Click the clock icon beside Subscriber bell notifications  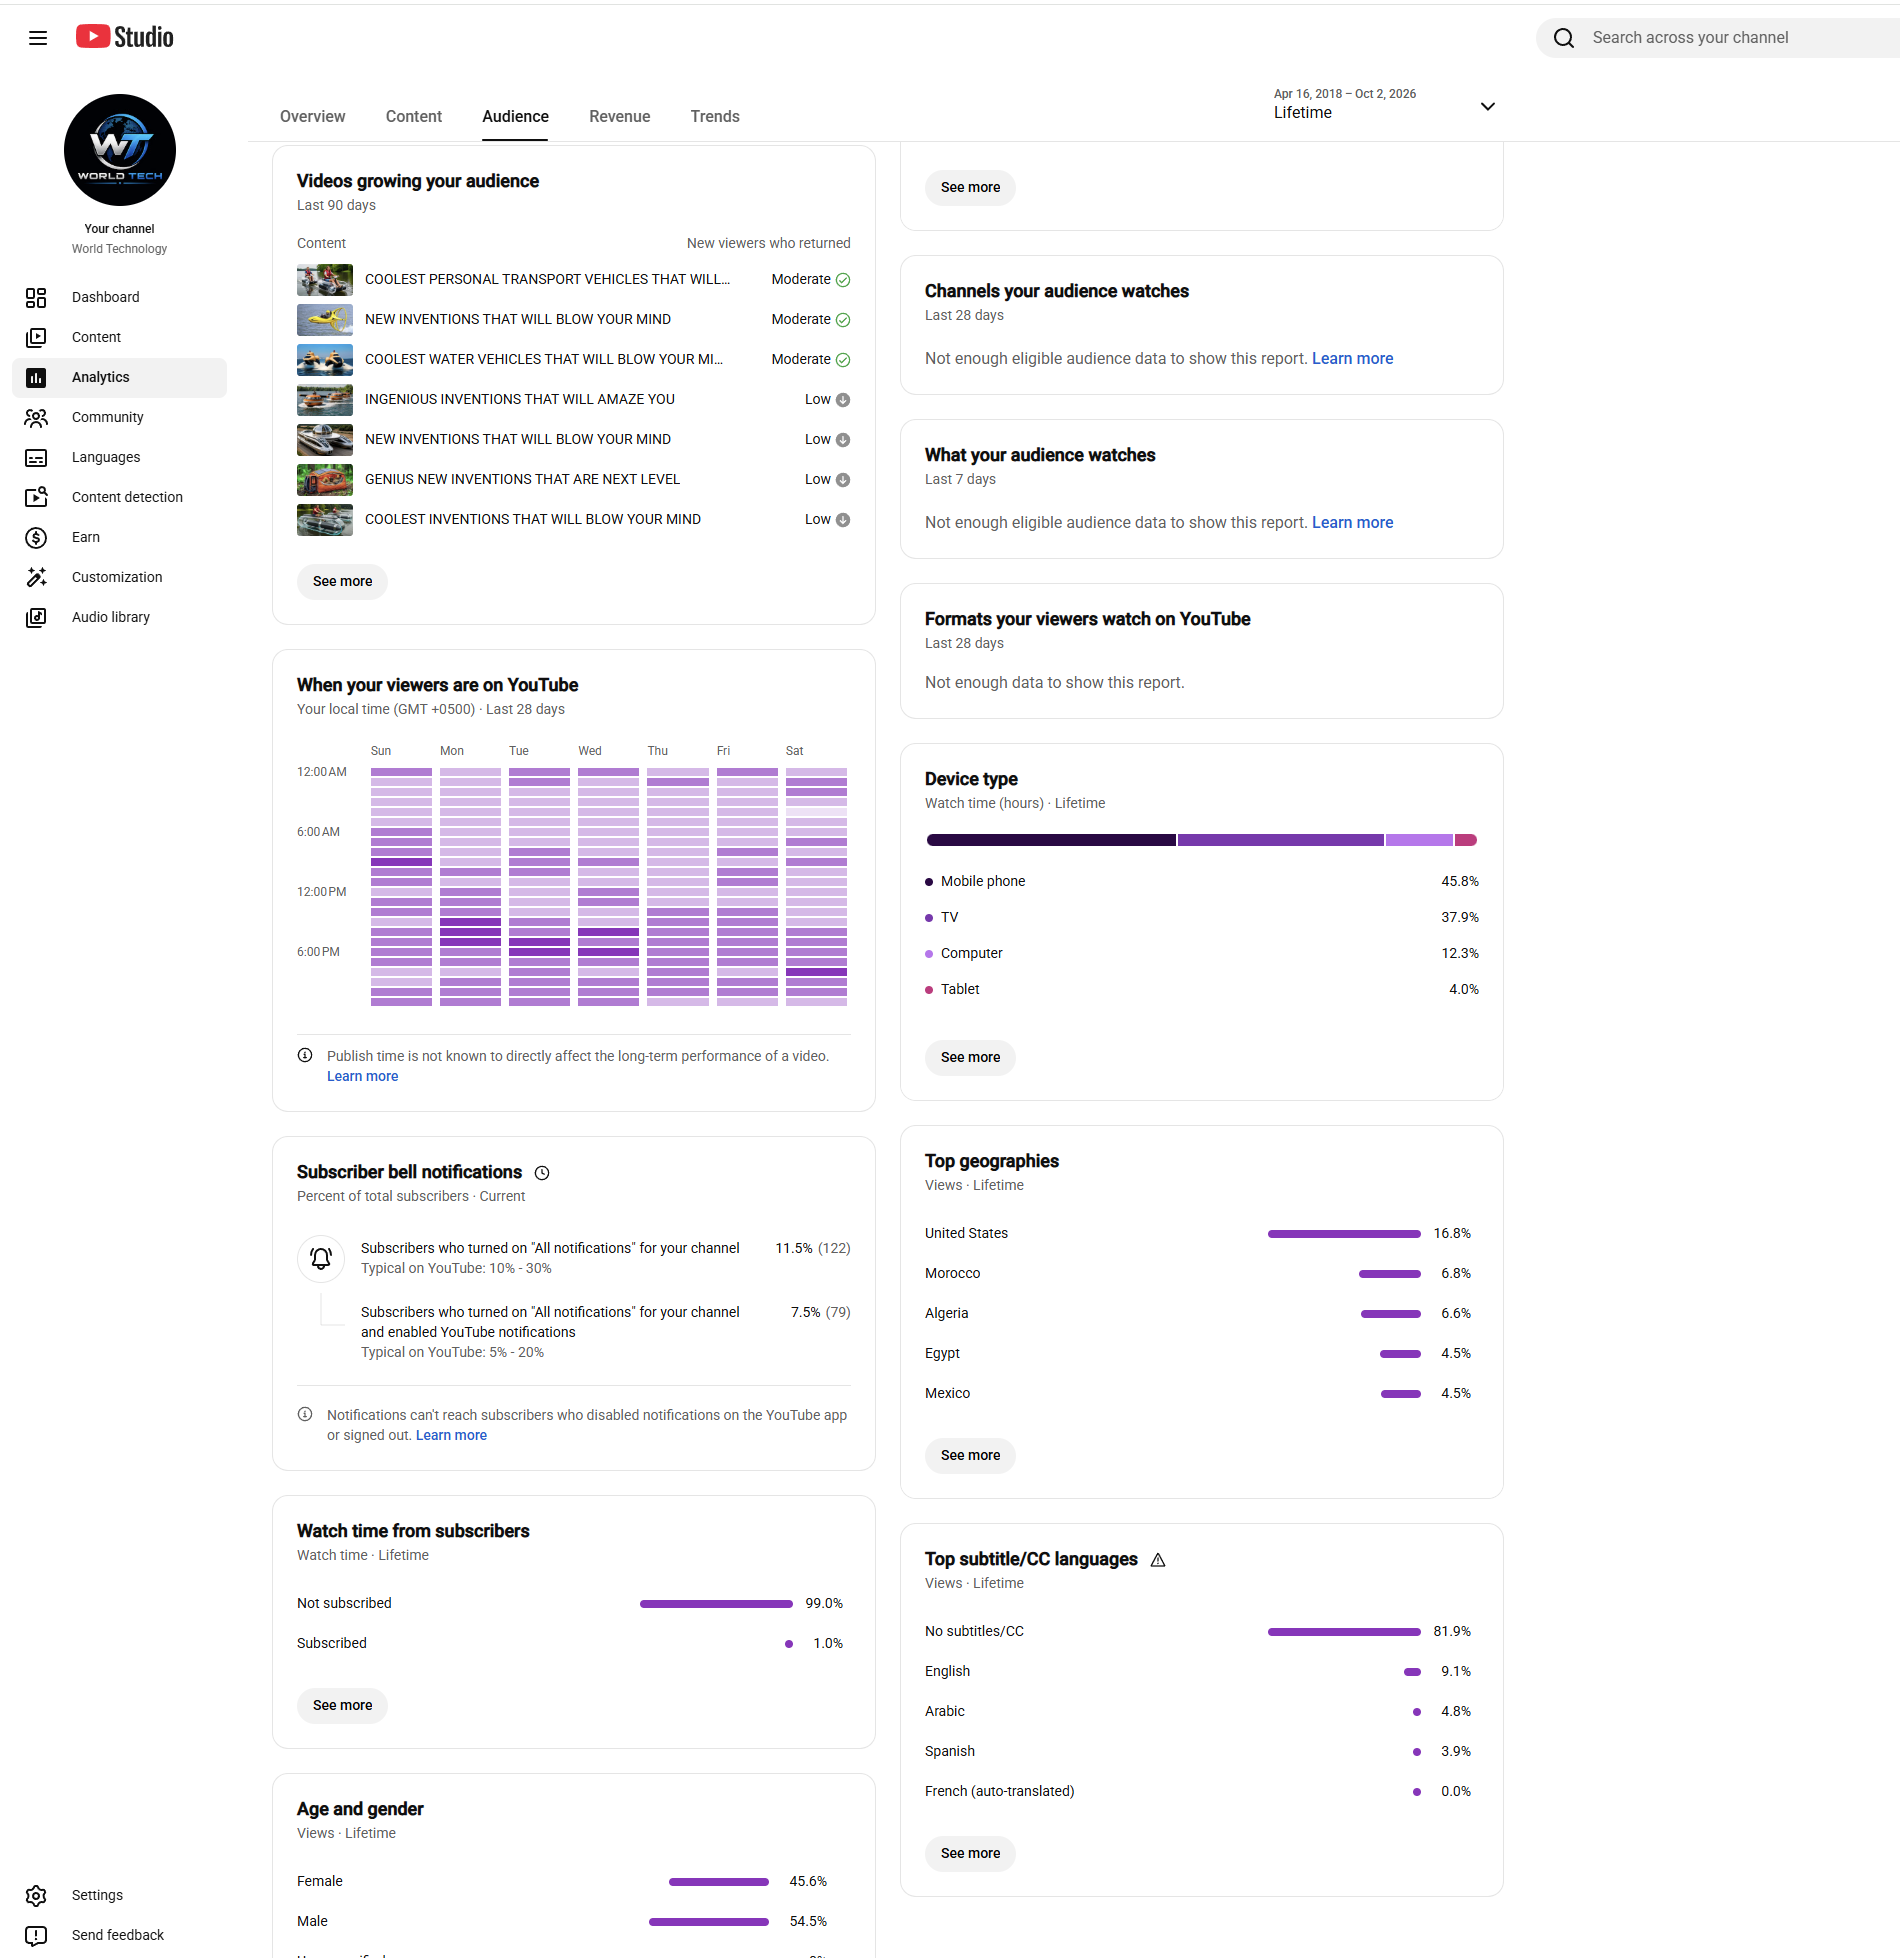click(x=542, y=1173)
